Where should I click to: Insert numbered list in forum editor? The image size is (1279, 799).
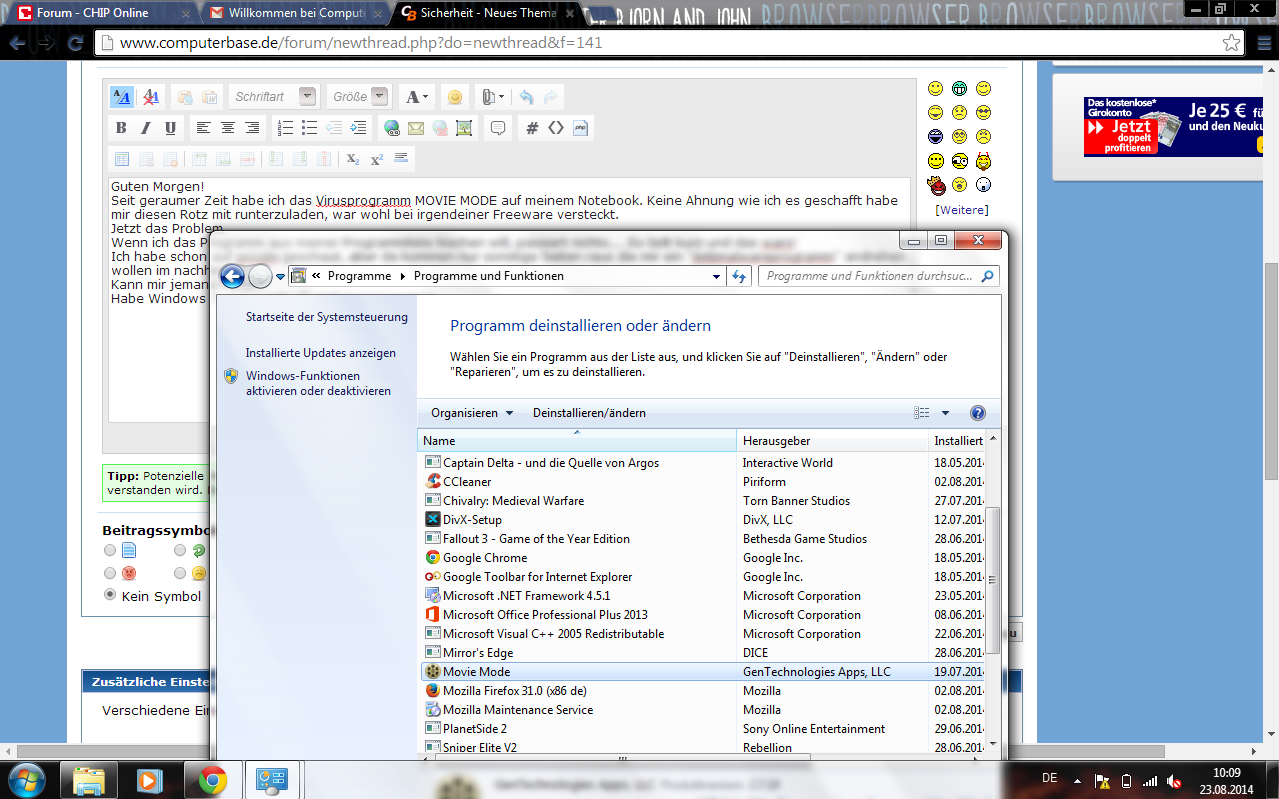point(285,128)
